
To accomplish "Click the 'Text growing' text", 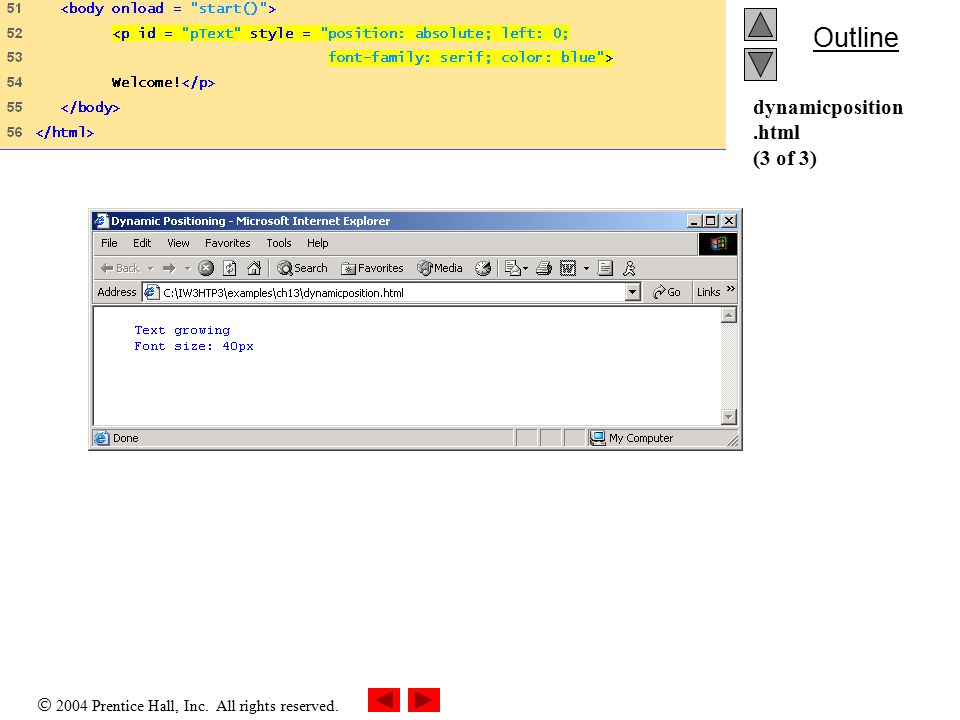I will click(182, 330).
